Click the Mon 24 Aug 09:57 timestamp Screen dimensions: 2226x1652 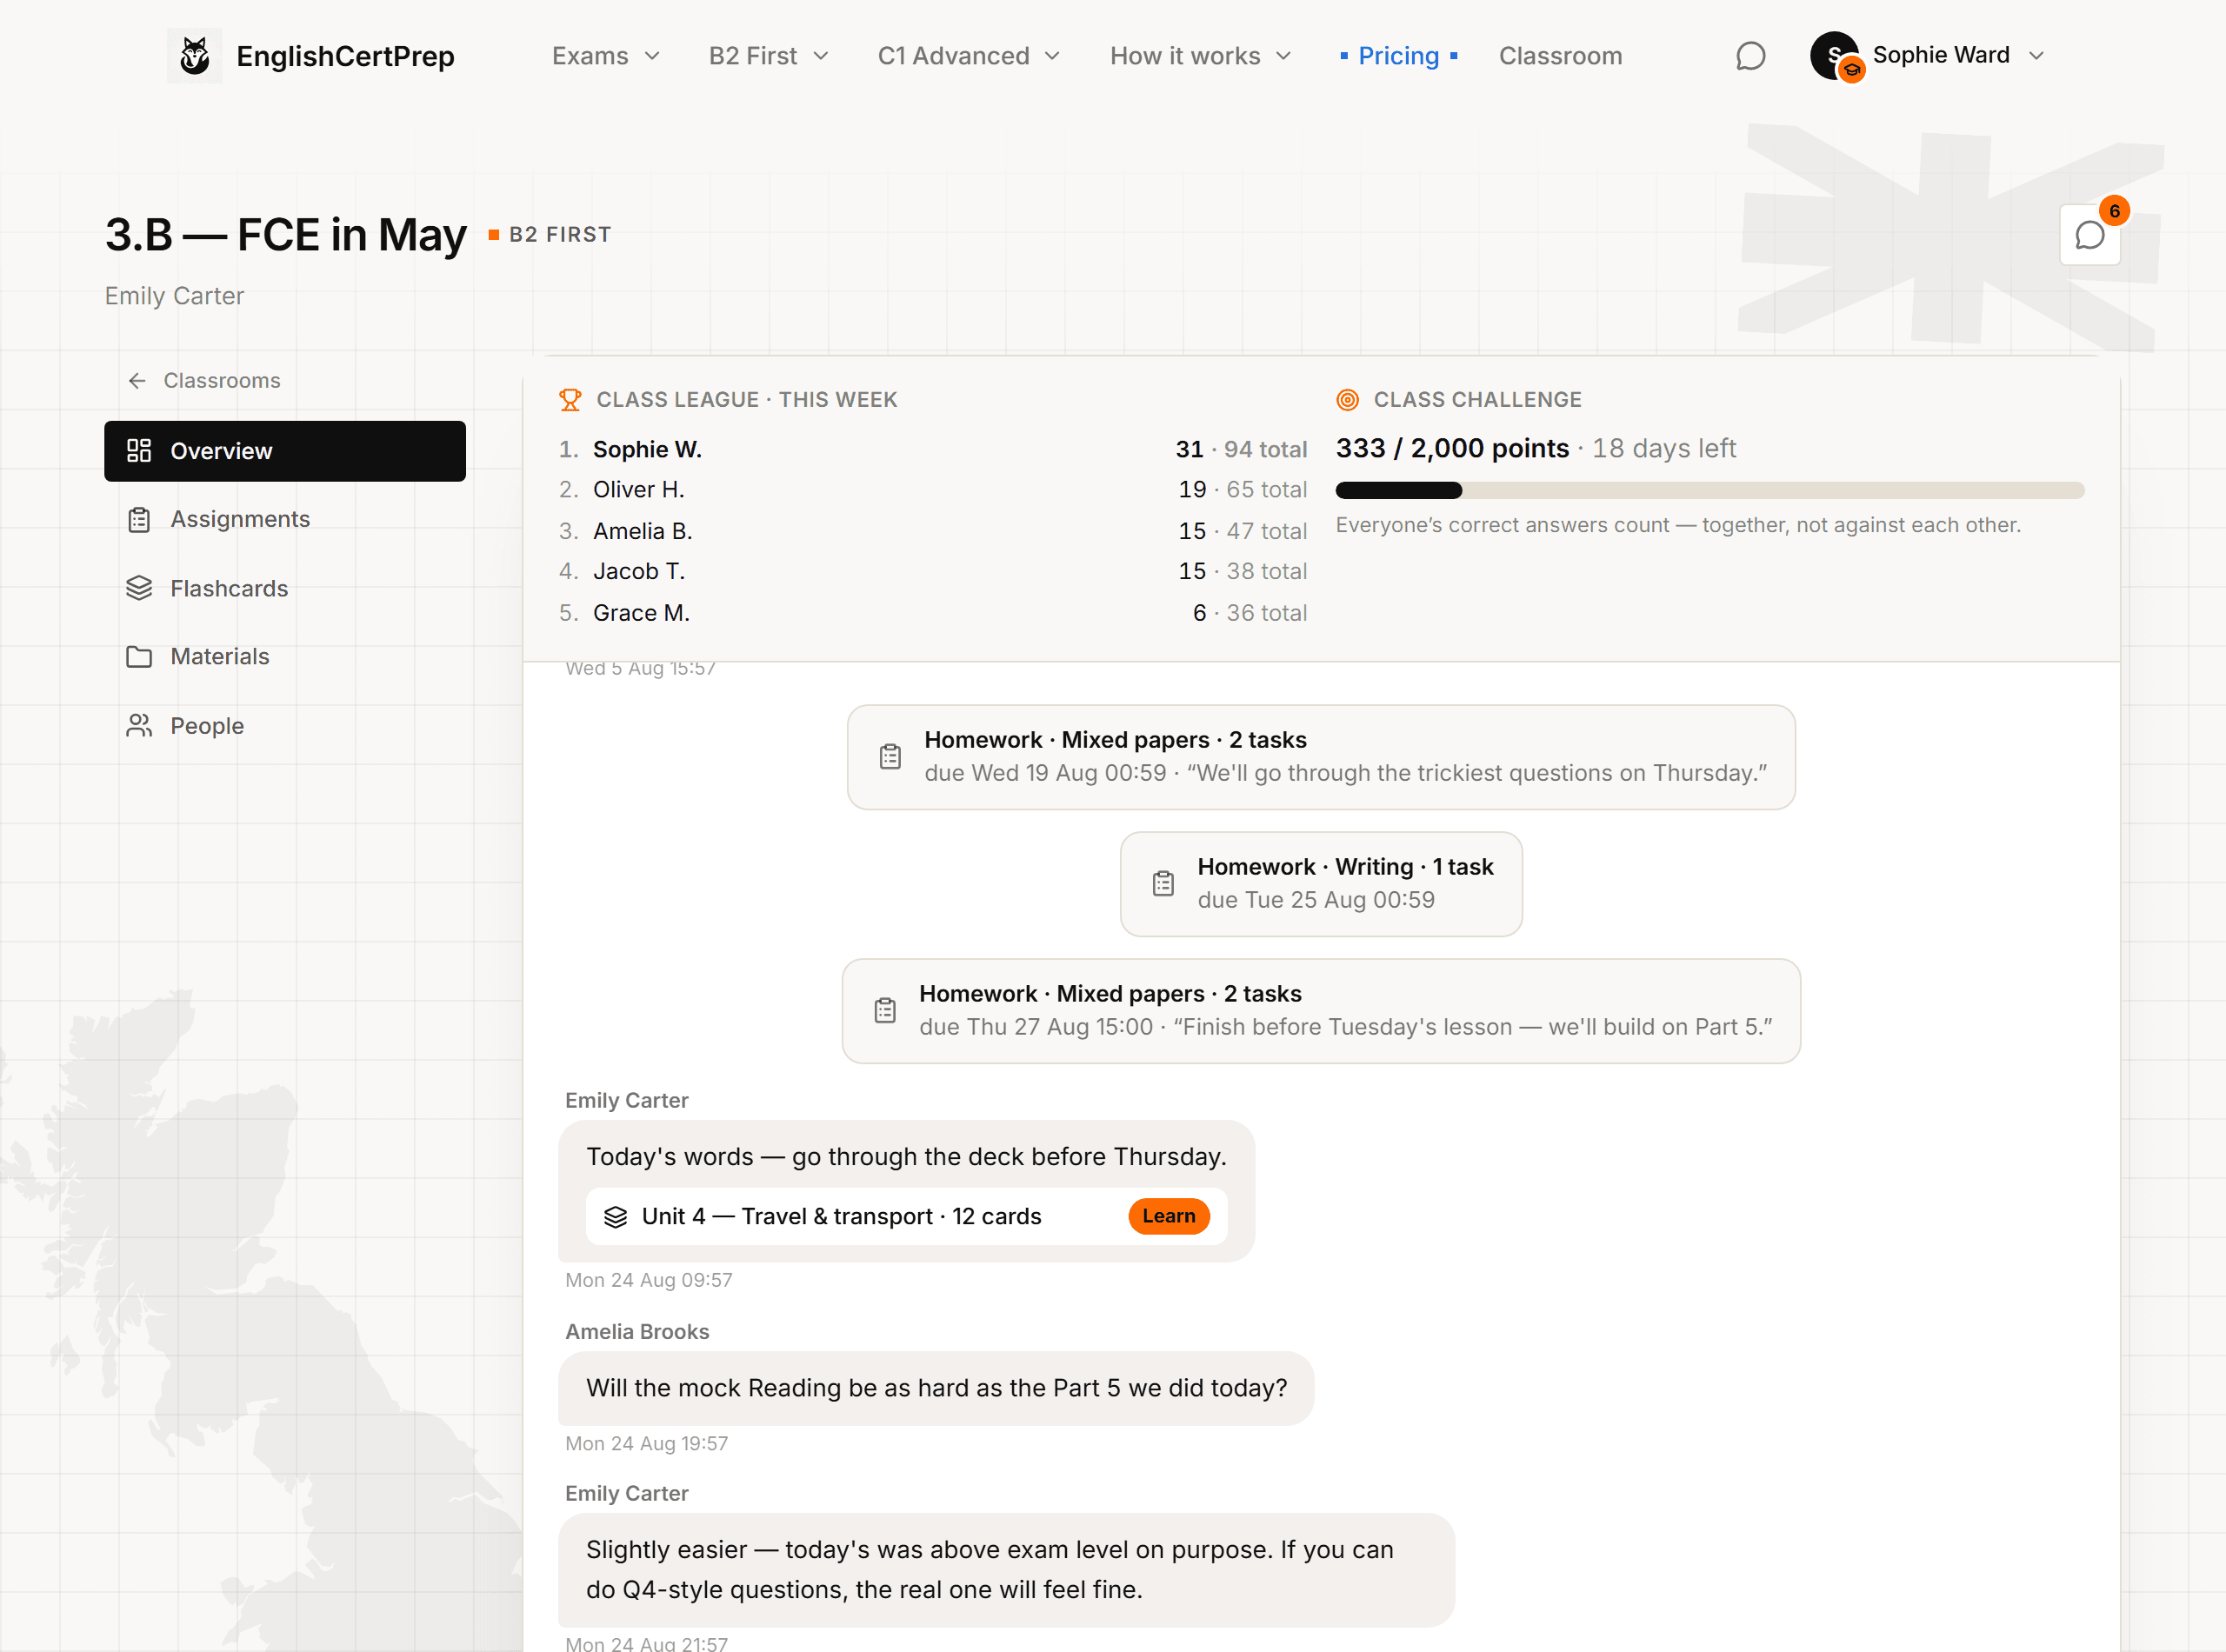coord(648,1281)
